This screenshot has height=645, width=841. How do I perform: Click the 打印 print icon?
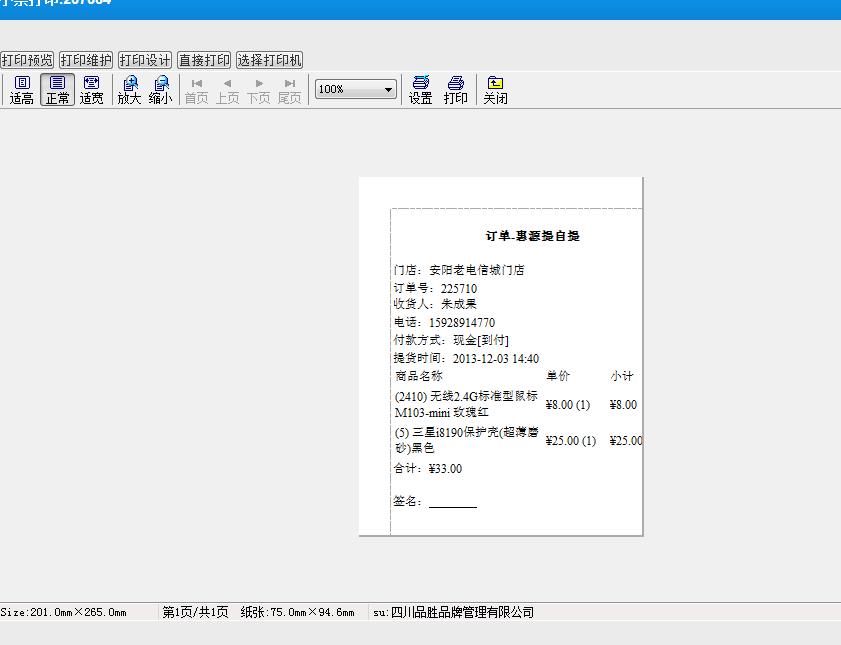(456, 89)
